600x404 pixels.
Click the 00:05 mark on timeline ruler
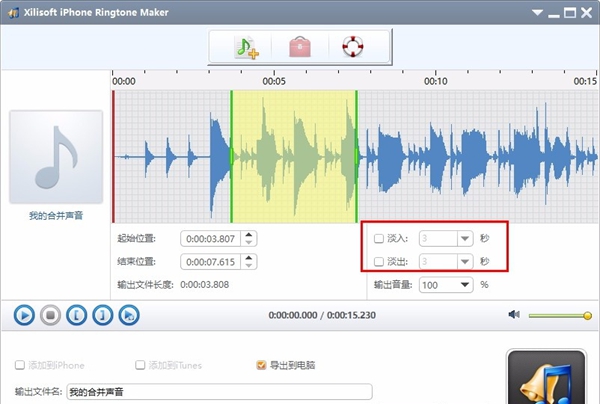coord(274,81)
